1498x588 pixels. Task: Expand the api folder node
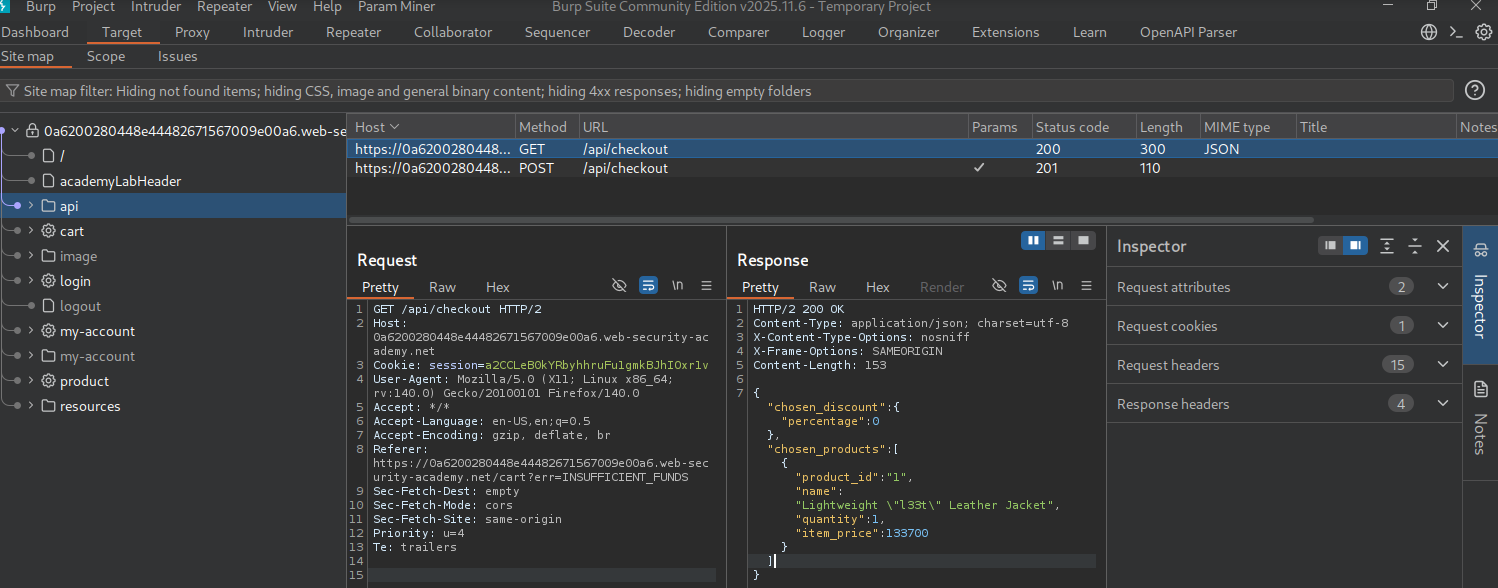31,206
